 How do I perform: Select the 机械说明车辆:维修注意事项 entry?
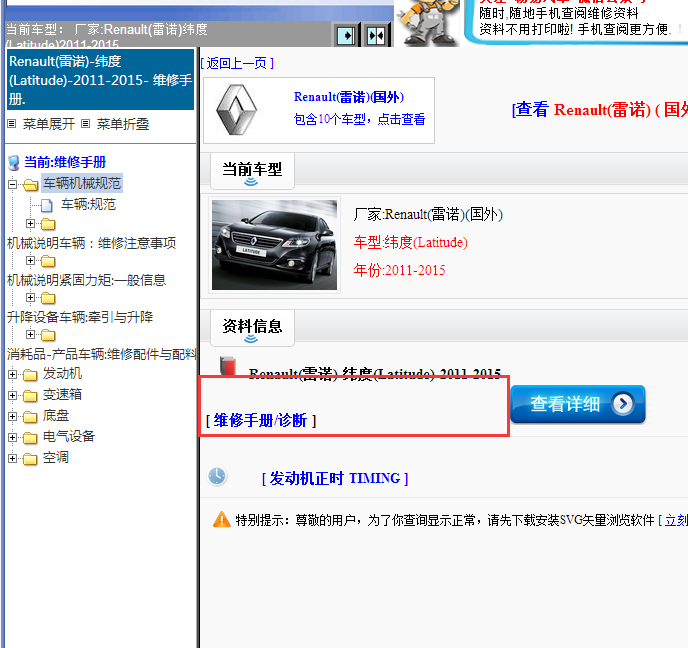point(91,243)
